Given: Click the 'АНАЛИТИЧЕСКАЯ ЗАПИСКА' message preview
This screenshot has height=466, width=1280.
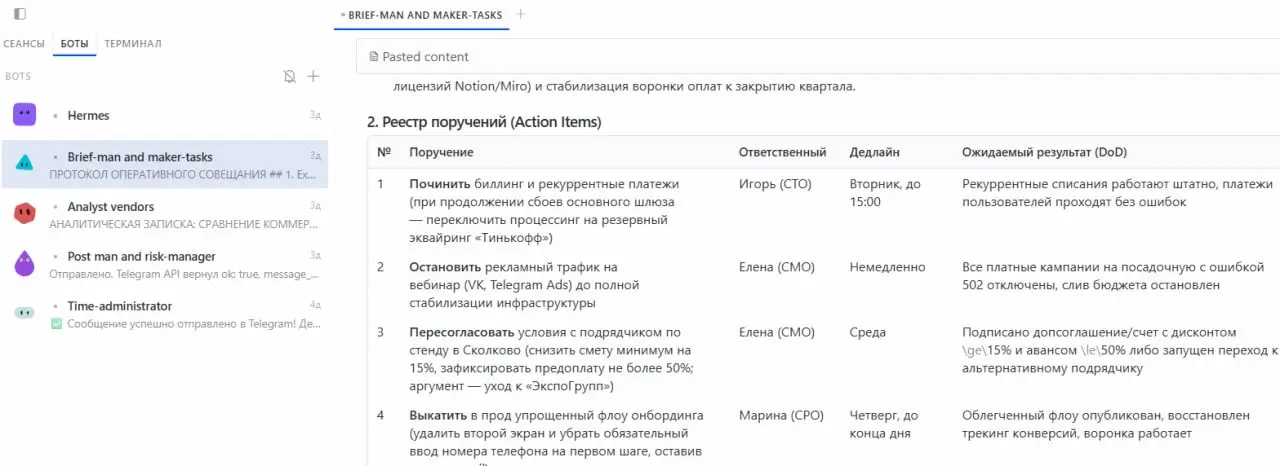Looking at the screenshot, I should click(x=184, y=223).
